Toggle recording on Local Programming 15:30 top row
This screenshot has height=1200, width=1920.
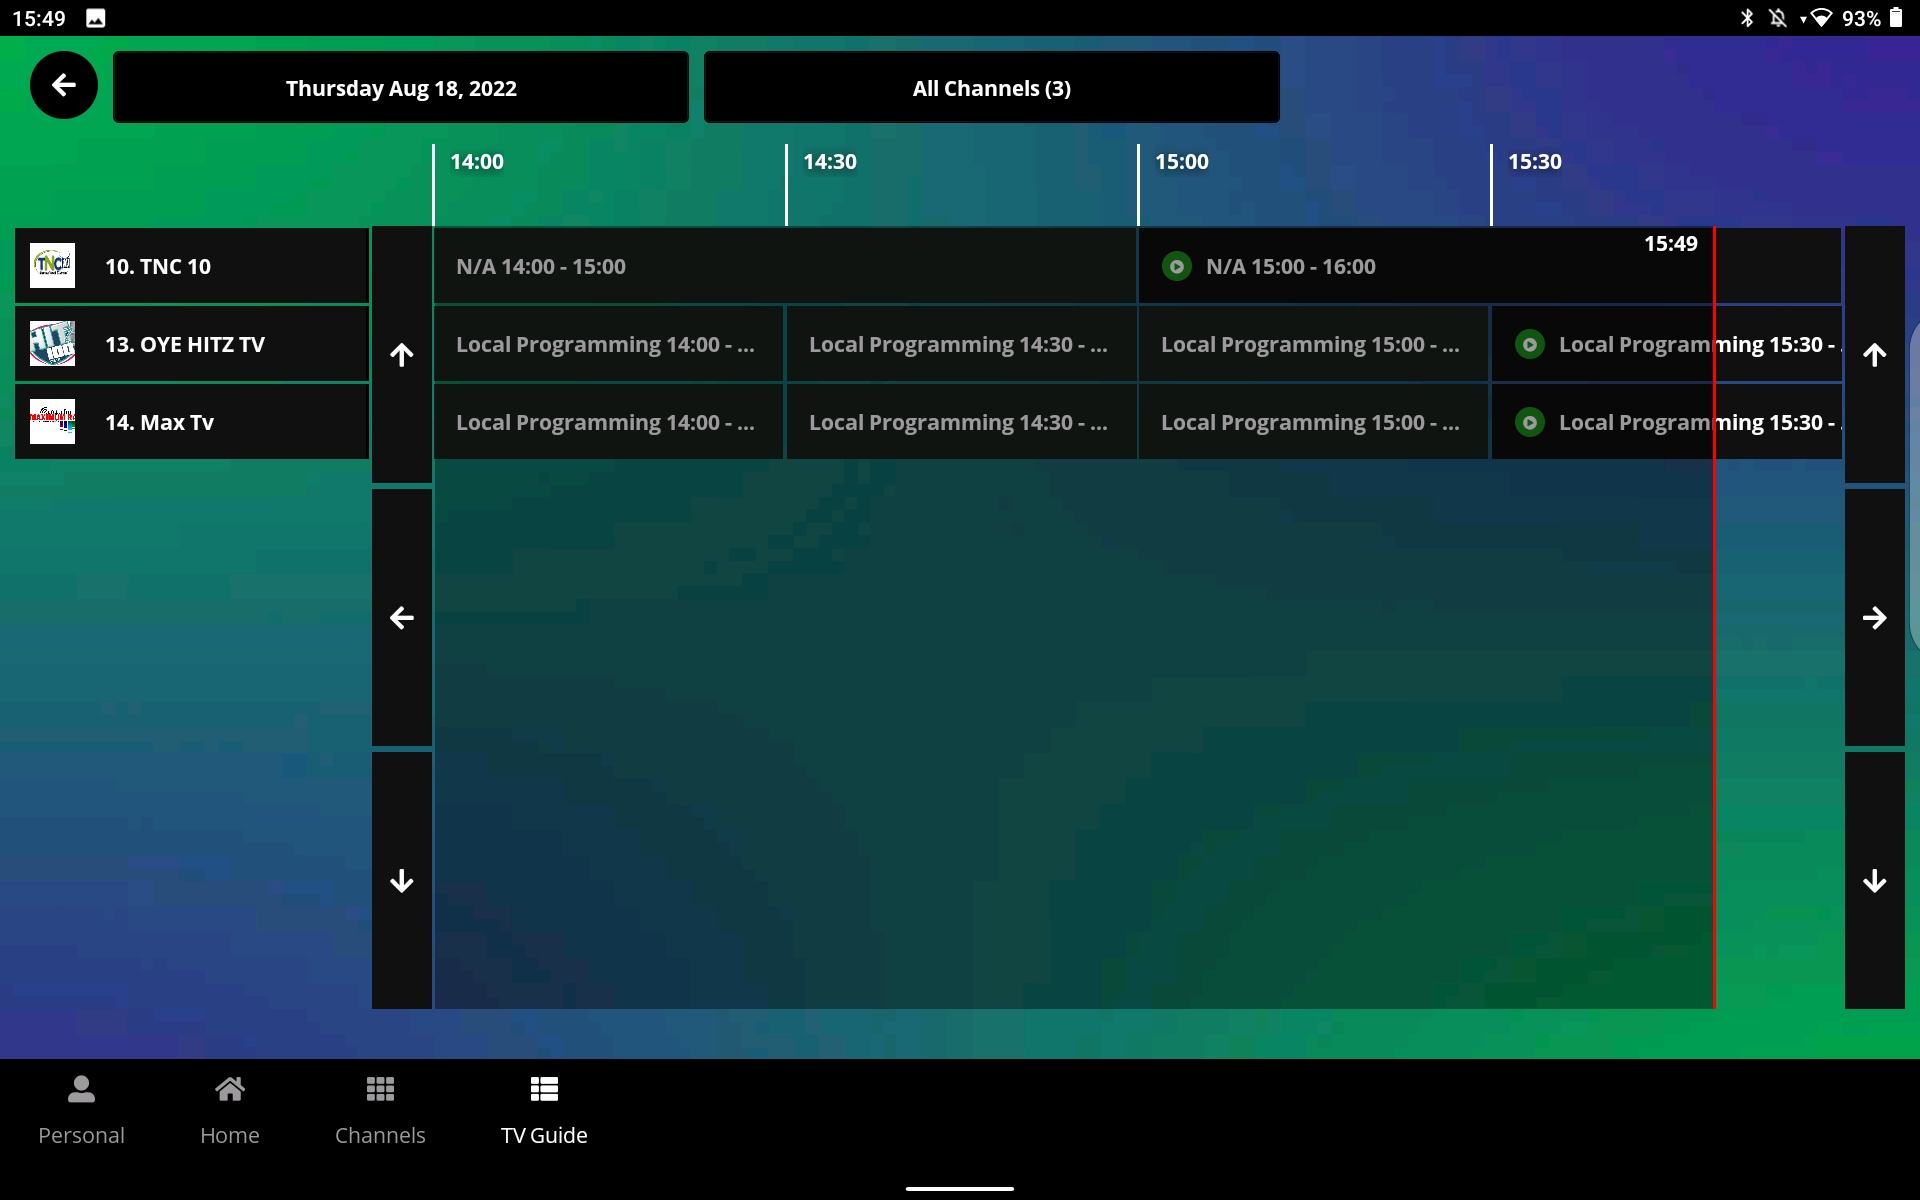[x=1530, y=344]
